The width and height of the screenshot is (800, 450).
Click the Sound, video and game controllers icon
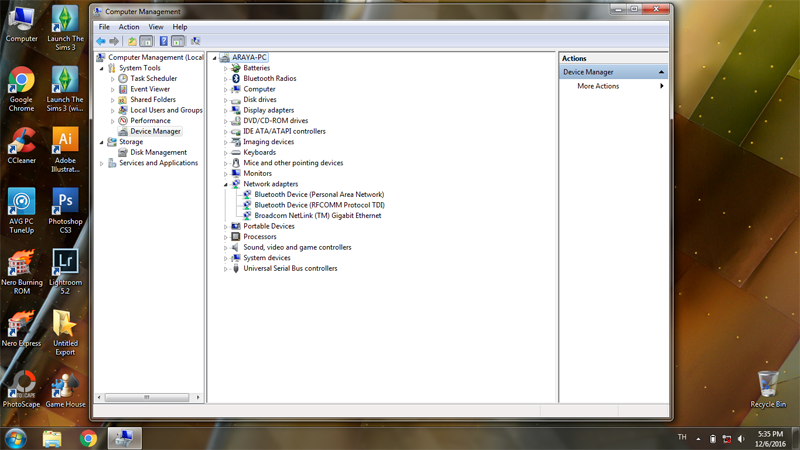[x=236, y=247]
